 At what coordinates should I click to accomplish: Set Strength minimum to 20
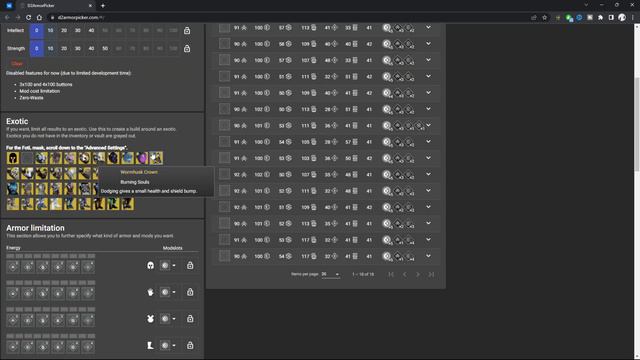click(x=64, y=49)
